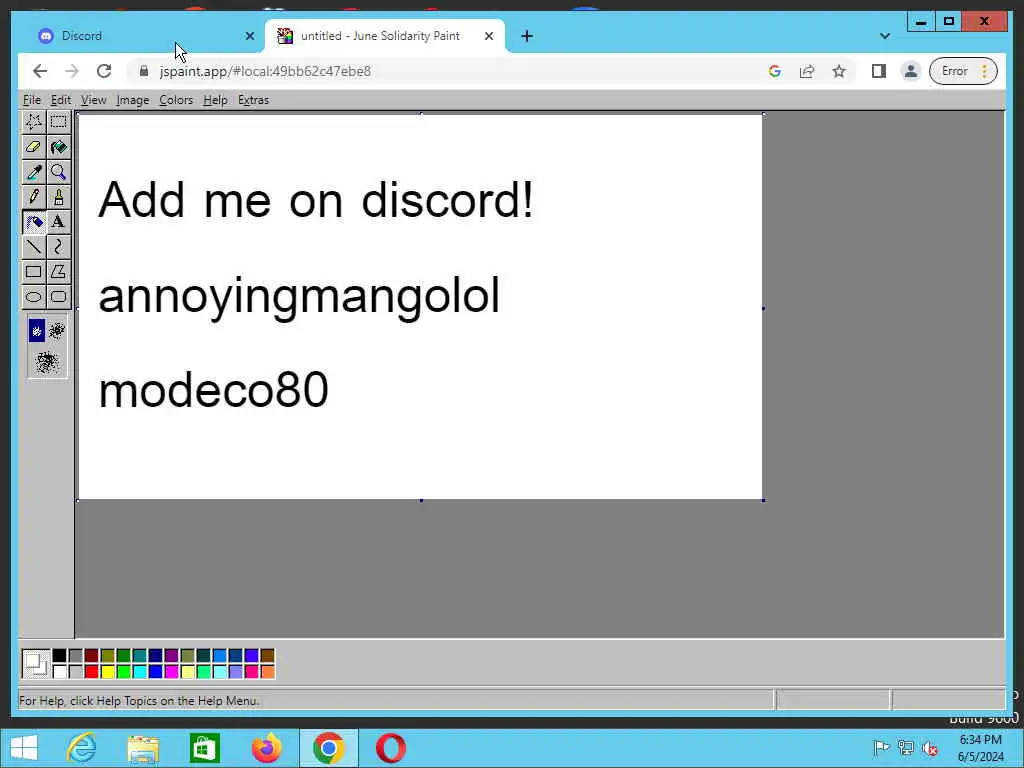Share this page via share icon
The width and height of the screenshot is (1024, 768).
pos(807,71)
